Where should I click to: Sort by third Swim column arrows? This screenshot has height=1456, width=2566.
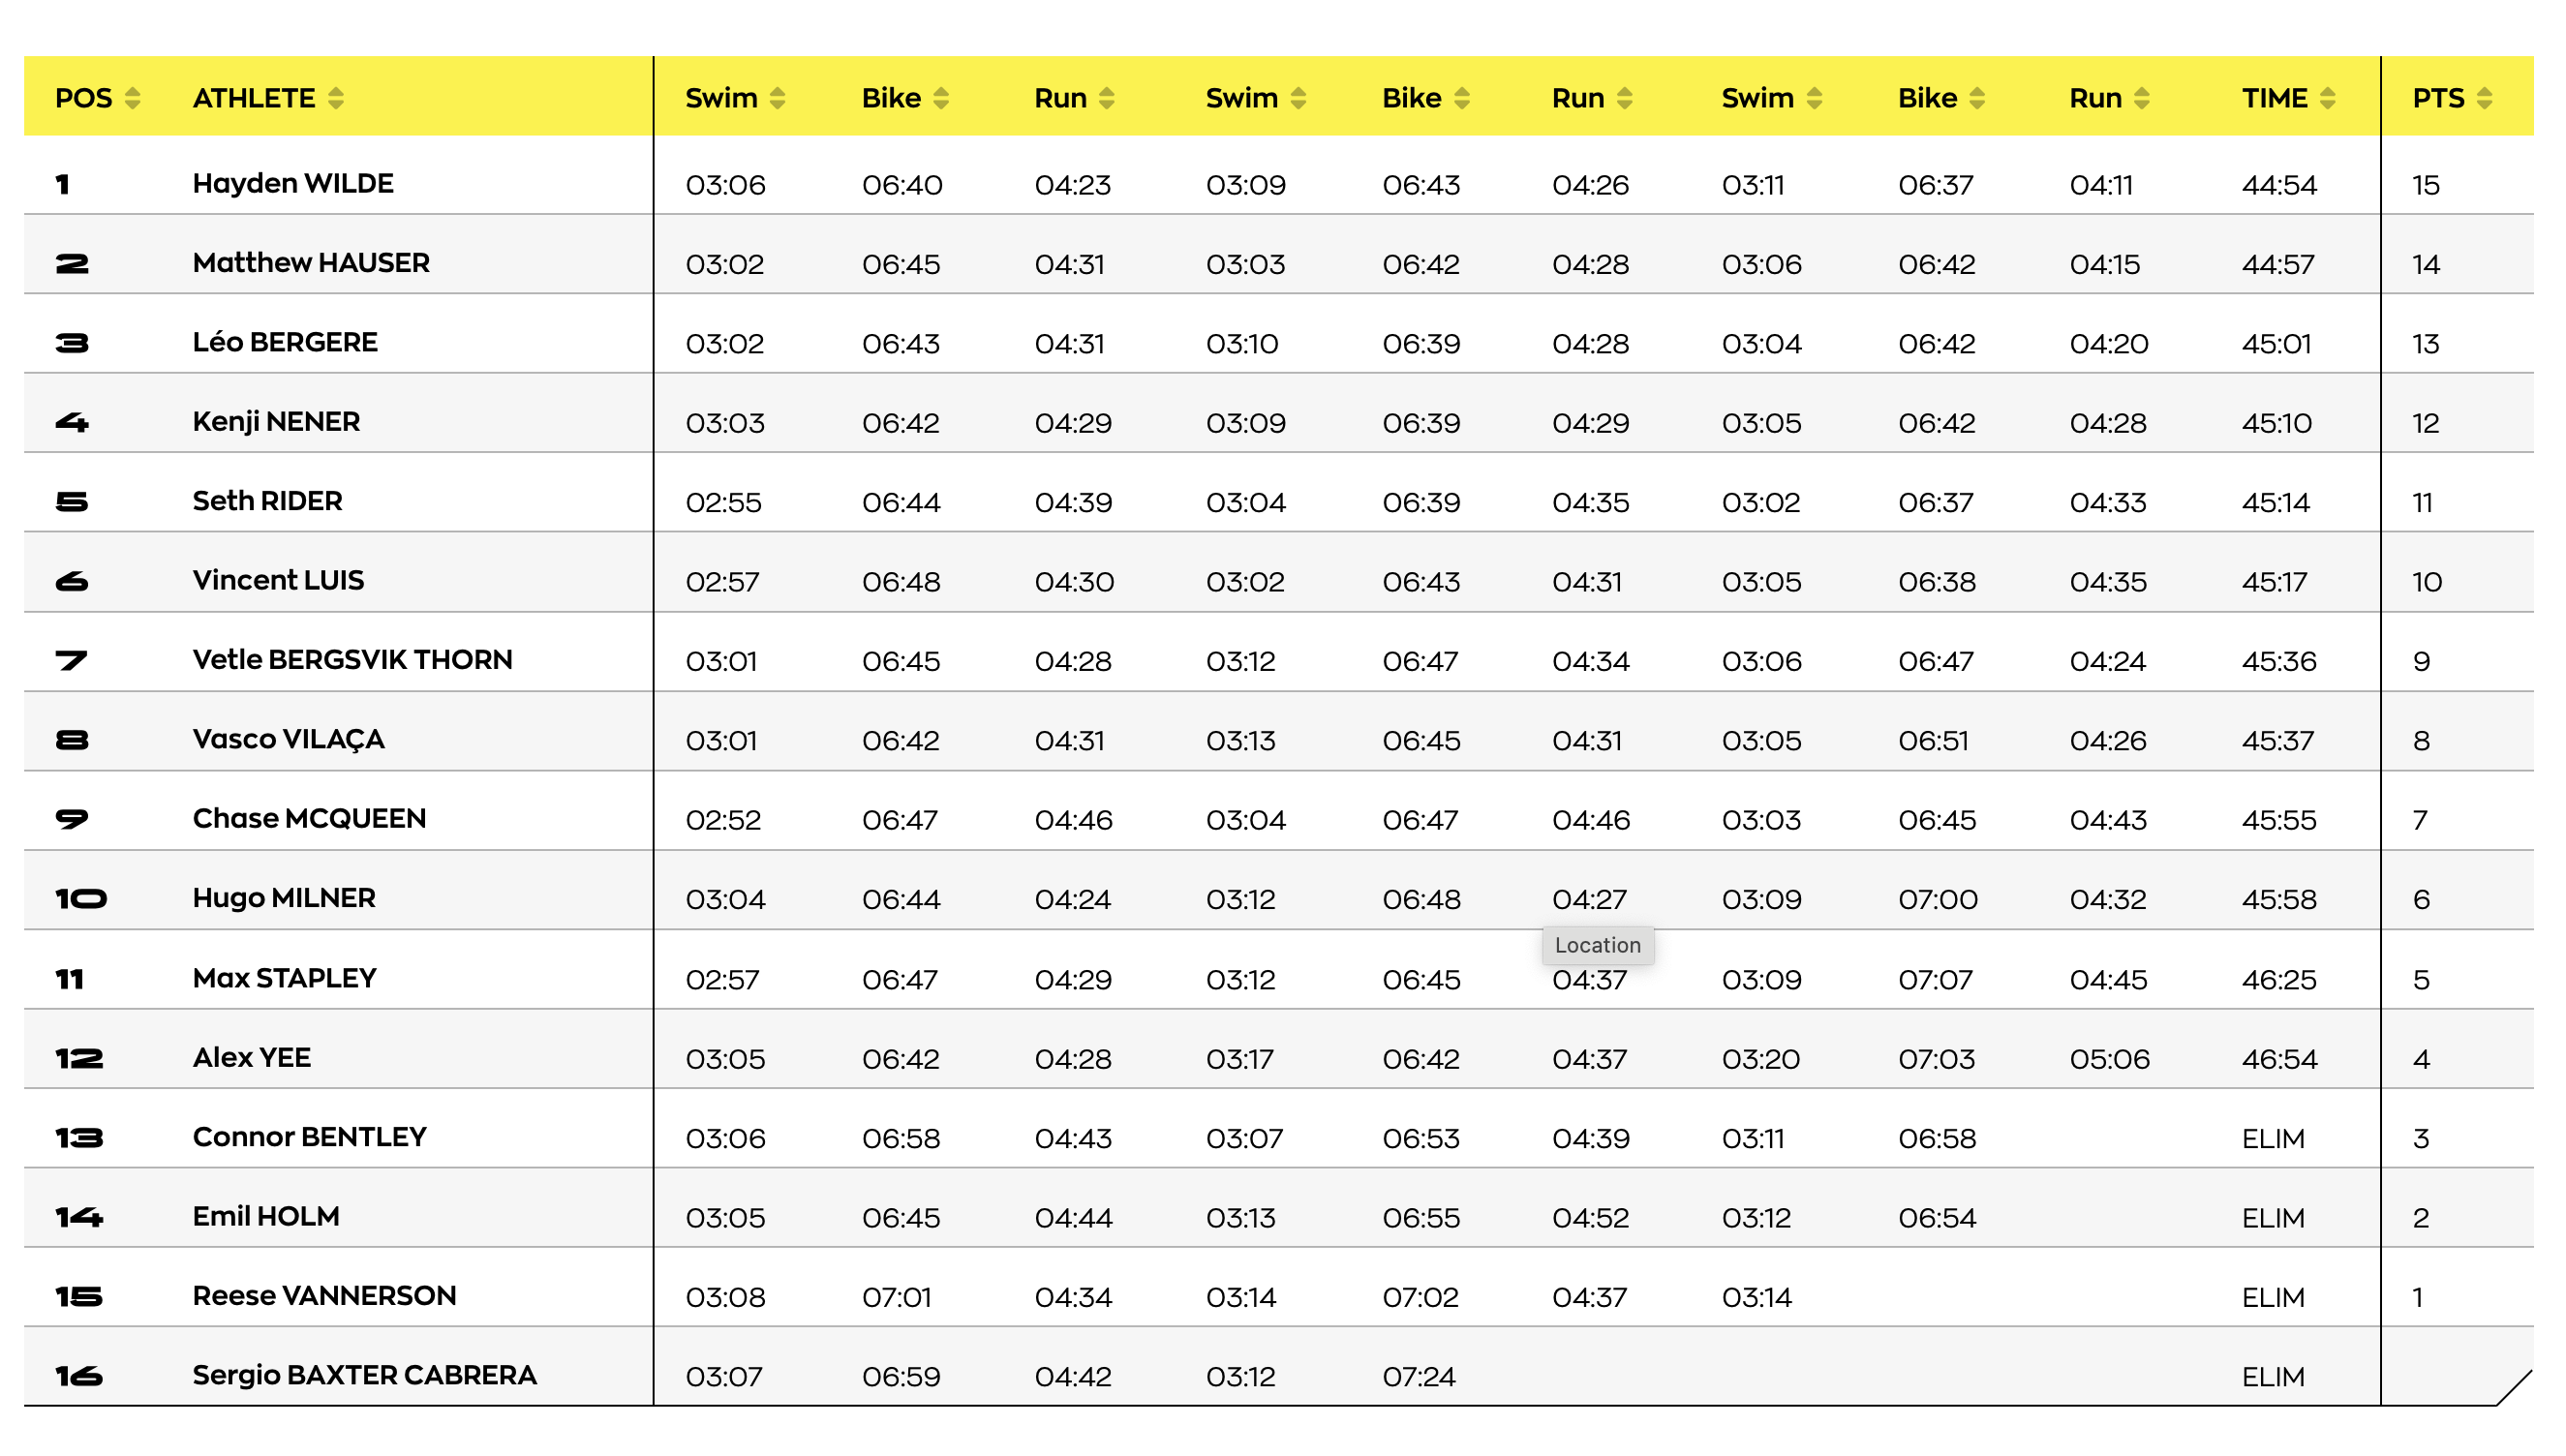[1814, 98]
